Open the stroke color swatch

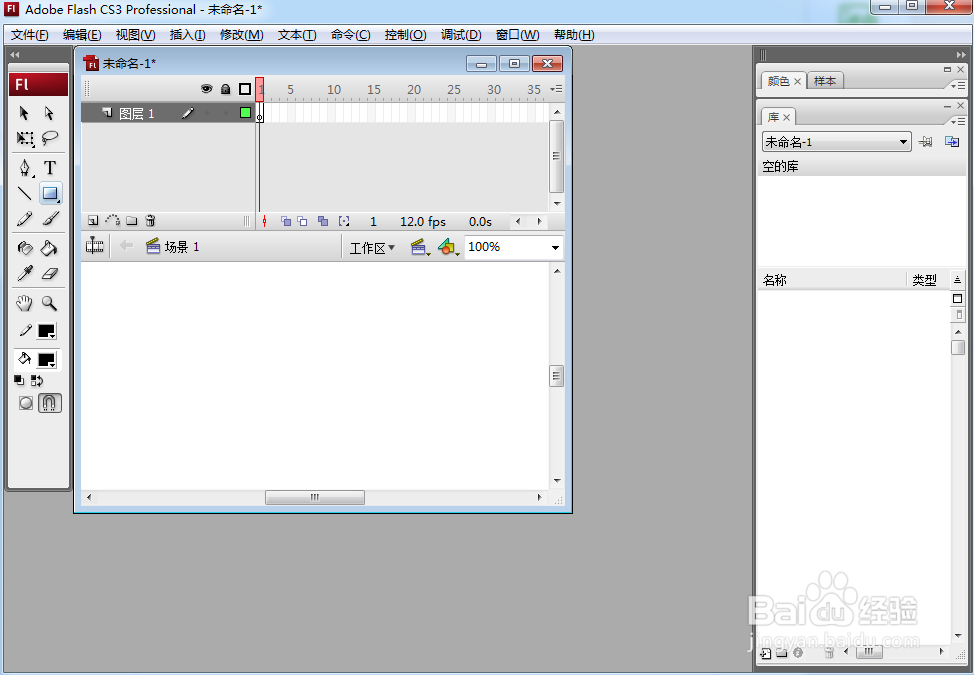pyautogui.click(x=47, y=331)
